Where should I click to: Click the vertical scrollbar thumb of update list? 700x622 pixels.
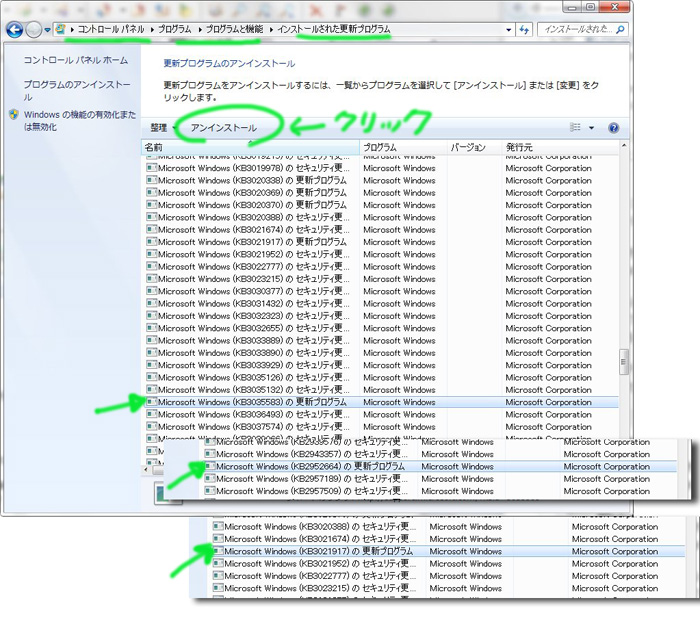(x=625, y=359)
